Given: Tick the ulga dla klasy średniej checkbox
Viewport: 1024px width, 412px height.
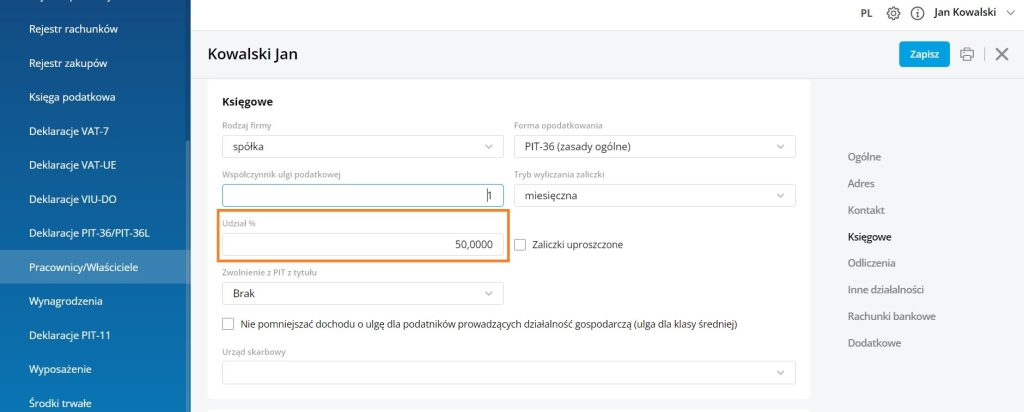Looking at the screenshot, I should (228, 323).
